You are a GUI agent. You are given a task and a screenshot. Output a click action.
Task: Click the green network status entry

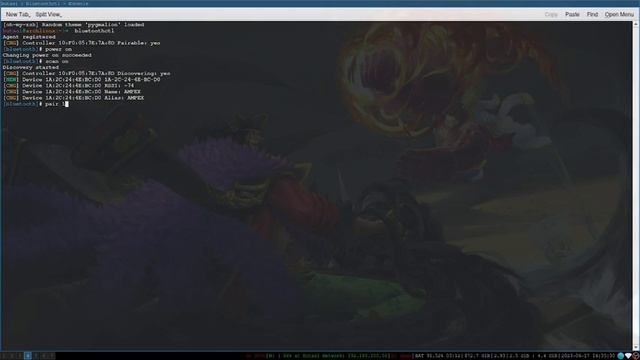[327, 356]
